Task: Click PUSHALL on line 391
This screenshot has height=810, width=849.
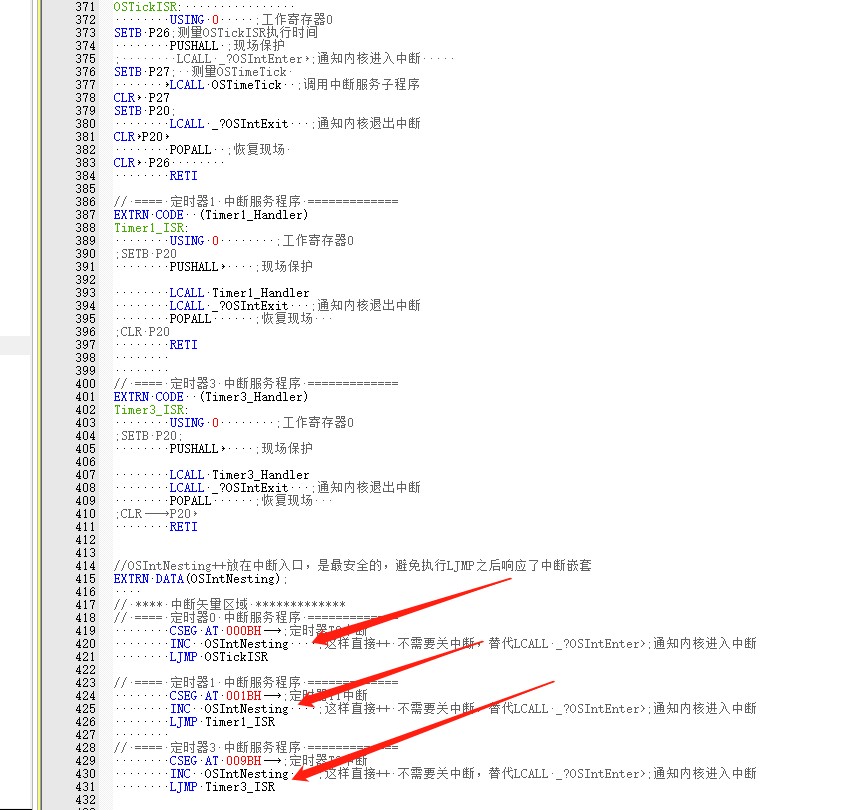Action: 194,267
